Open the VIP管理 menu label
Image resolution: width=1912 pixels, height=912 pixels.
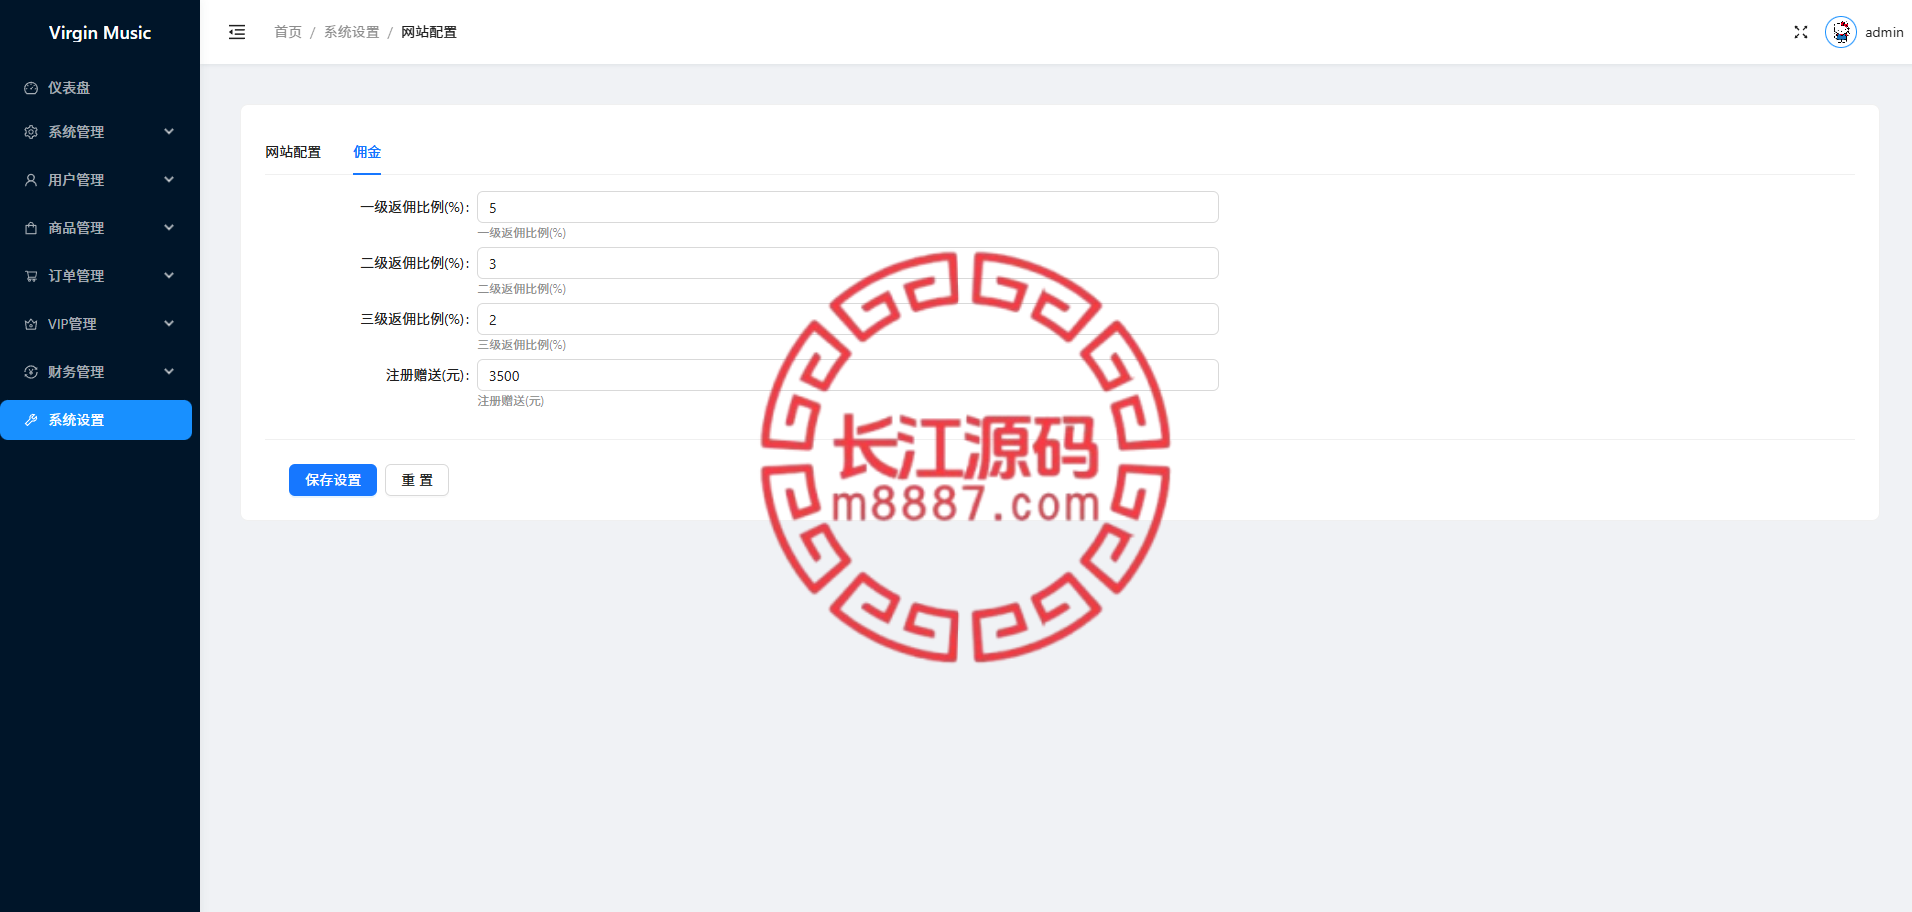tap(72, 324)
